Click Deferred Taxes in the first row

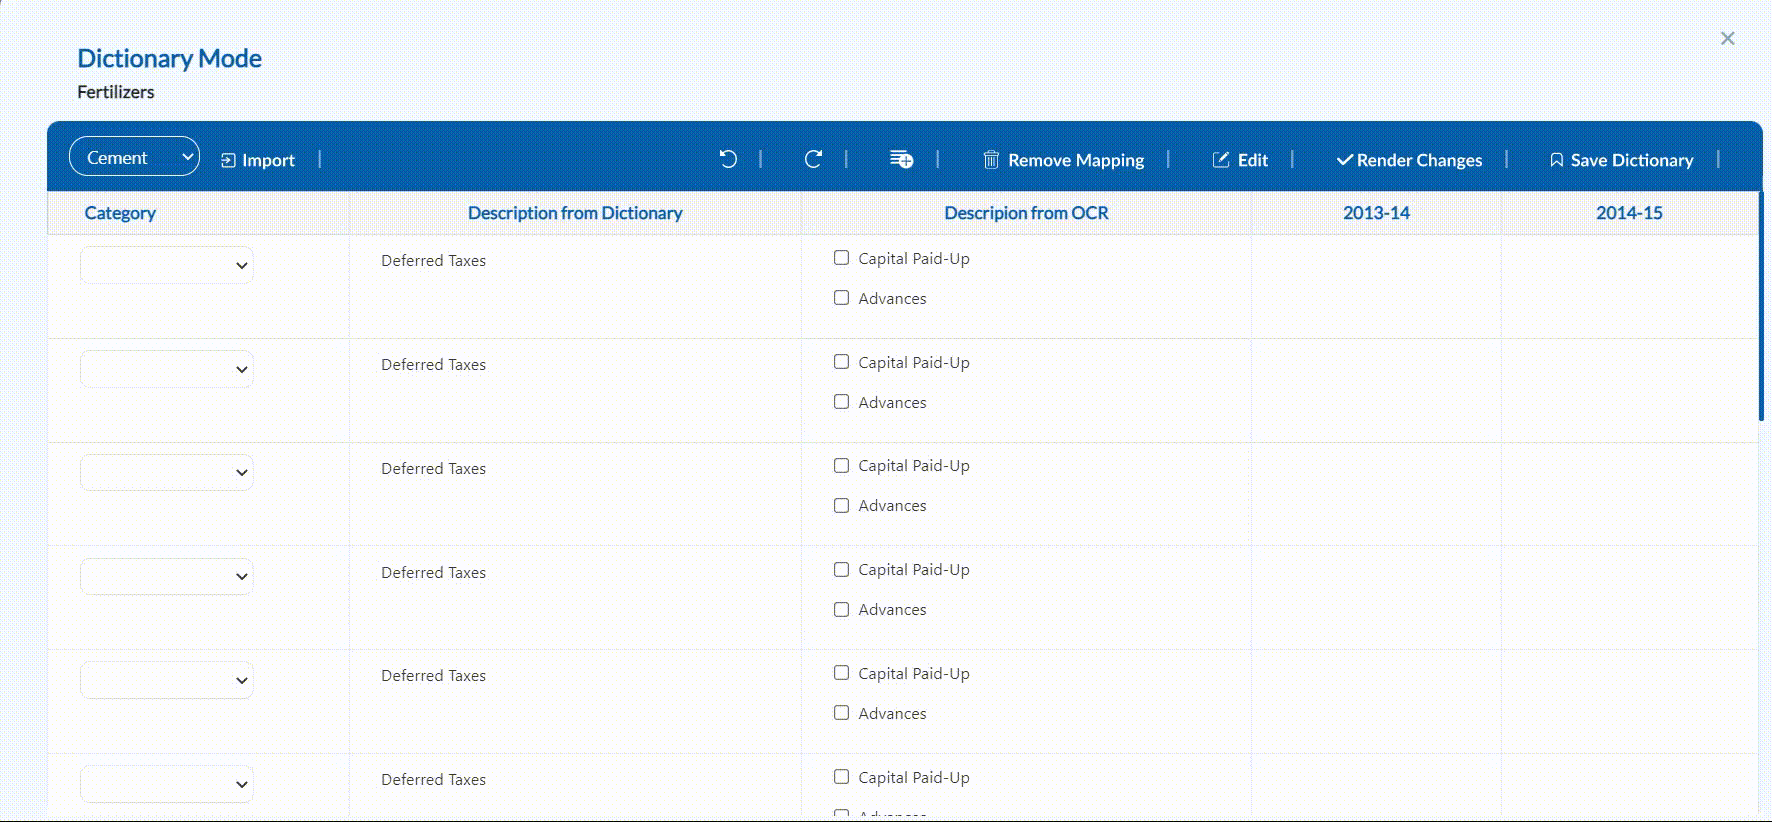(x=433, y=261)
